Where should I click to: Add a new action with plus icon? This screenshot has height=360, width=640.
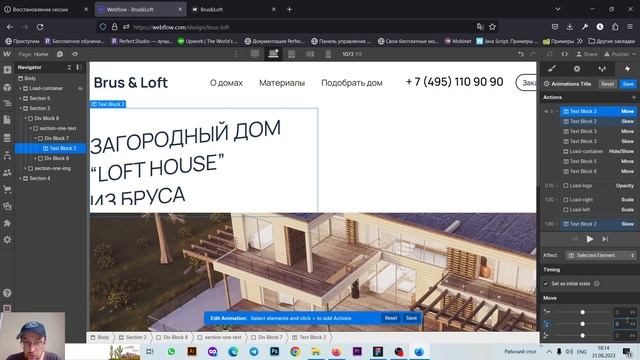633,97
